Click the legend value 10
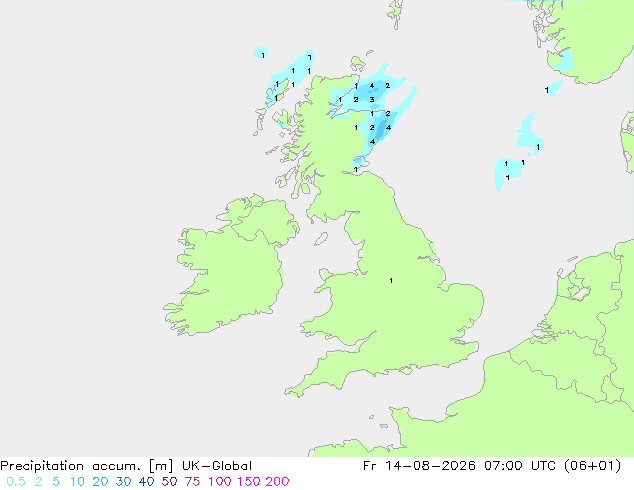The height and width of the screenshot is (490, 634). pyautogui.click(x=77, y=482)
